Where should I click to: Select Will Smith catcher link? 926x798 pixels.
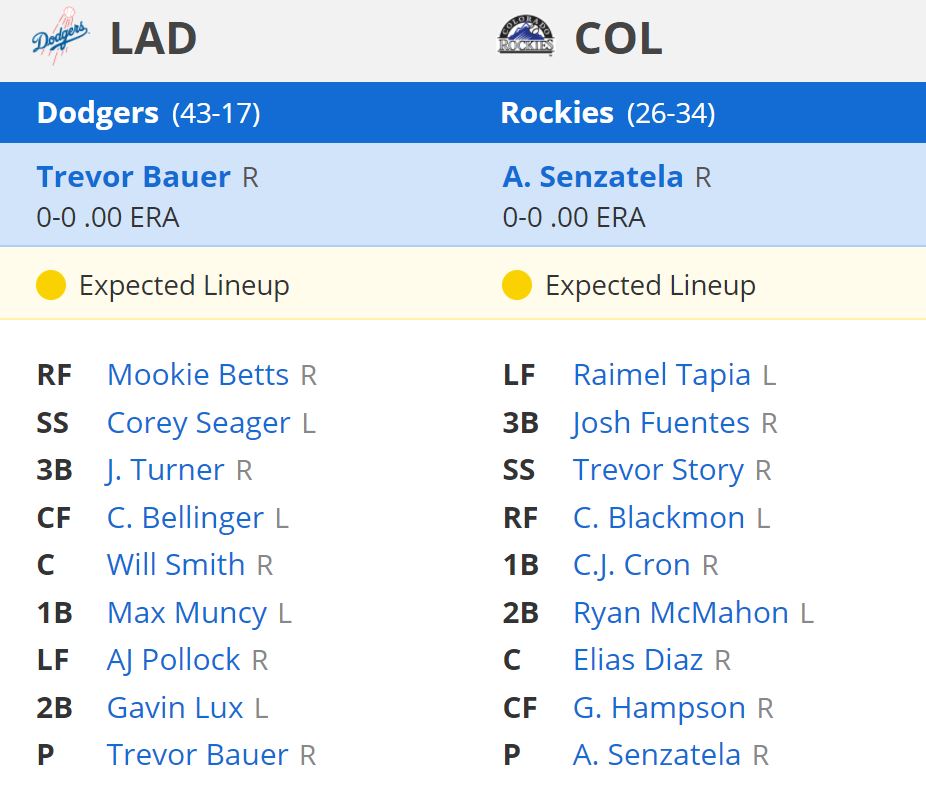click(x=176, y=565)
